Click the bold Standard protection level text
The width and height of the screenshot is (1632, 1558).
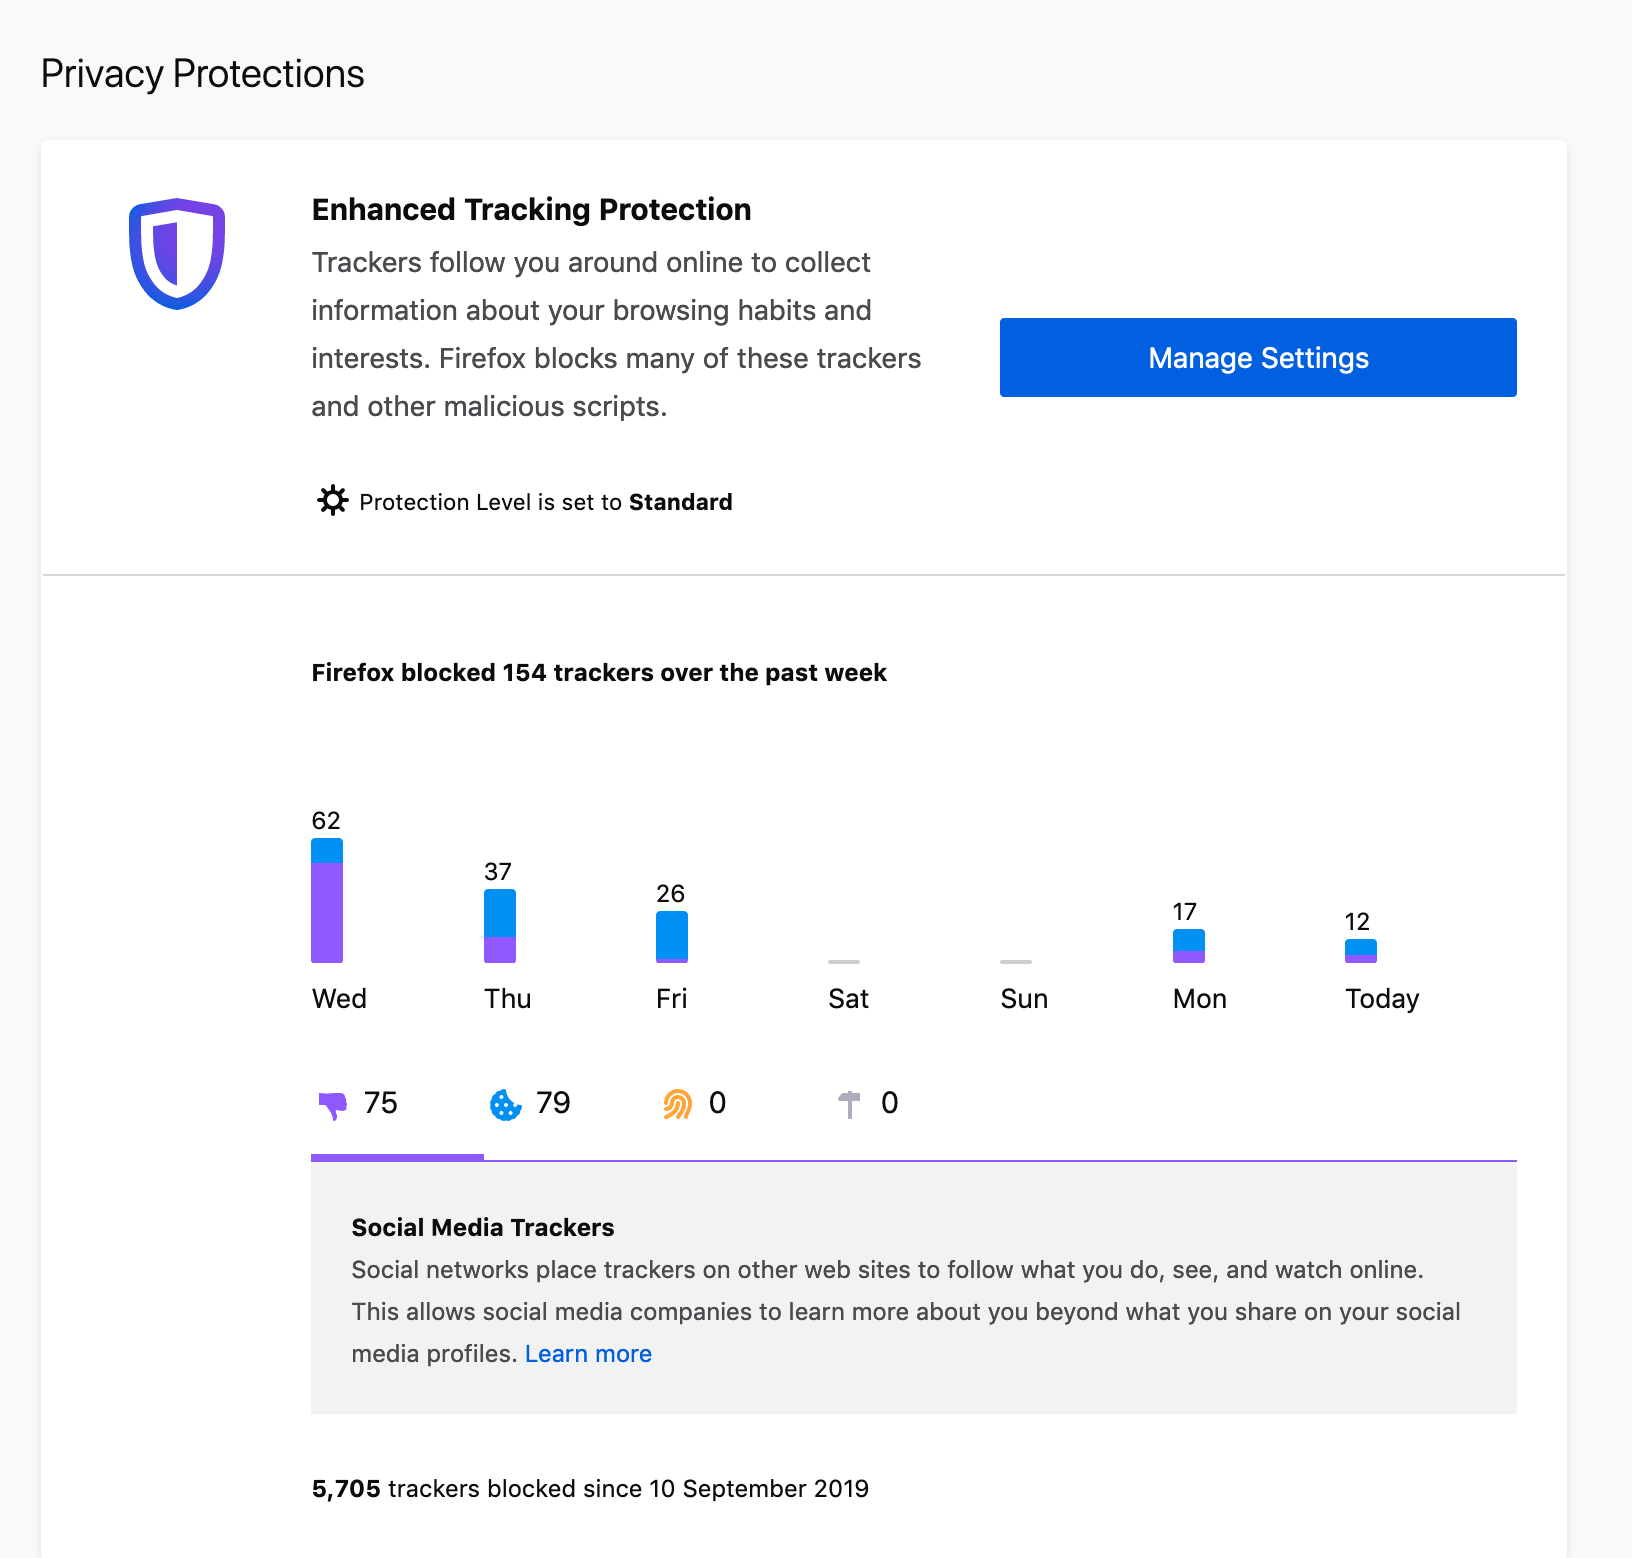click(x=681, y=502)
